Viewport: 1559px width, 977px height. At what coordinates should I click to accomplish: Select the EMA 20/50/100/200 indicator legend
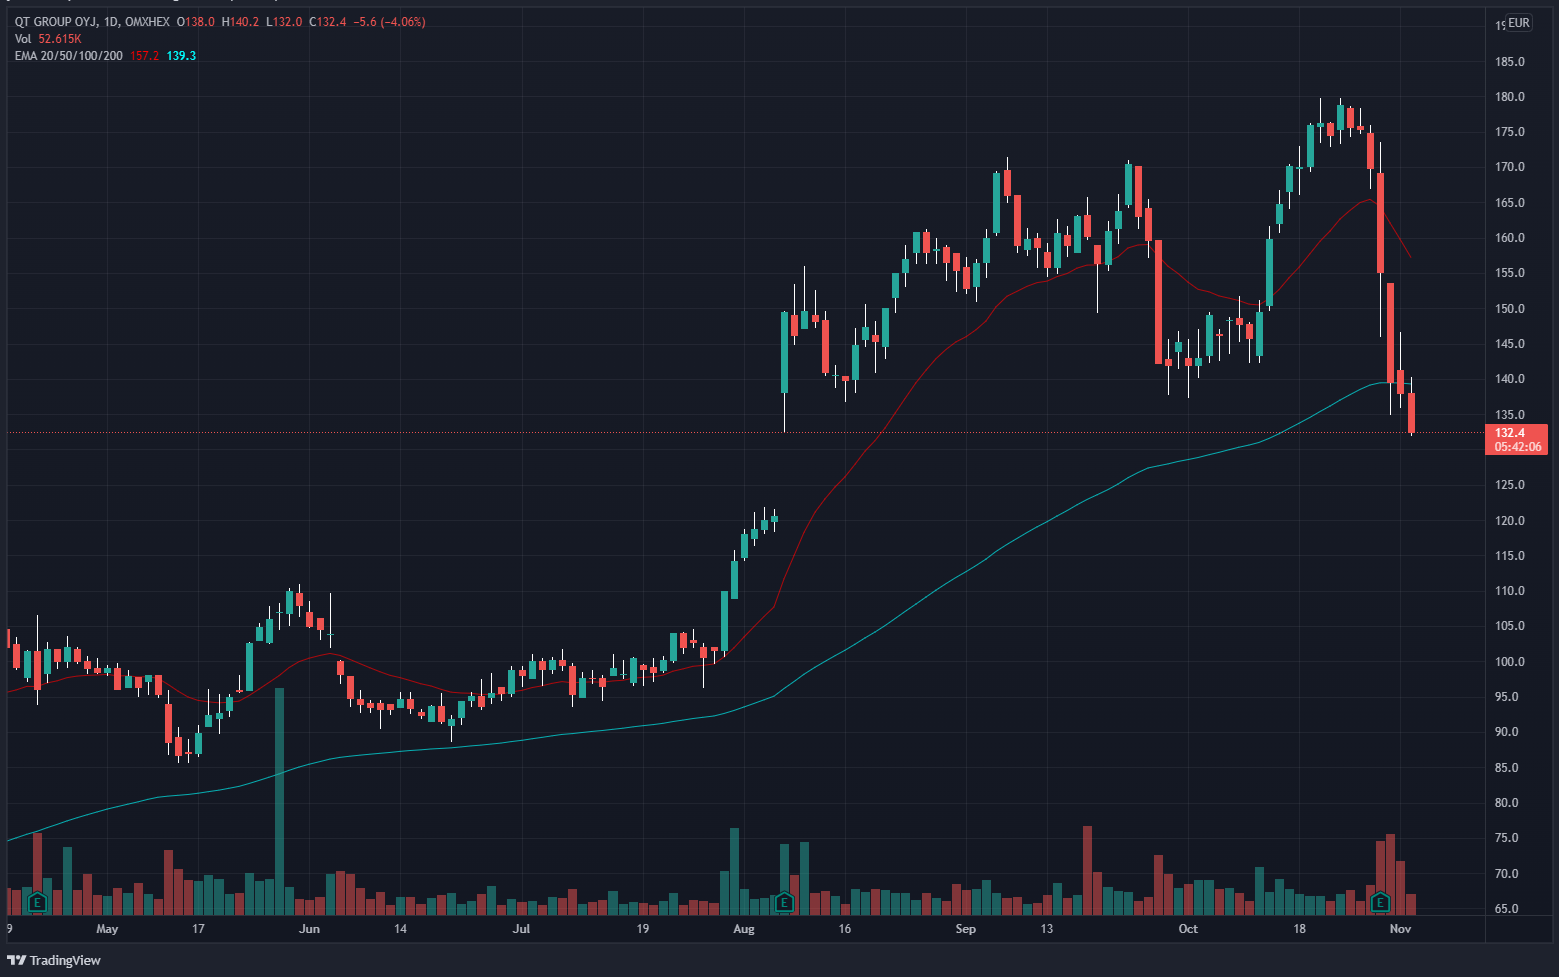(68, 56)
